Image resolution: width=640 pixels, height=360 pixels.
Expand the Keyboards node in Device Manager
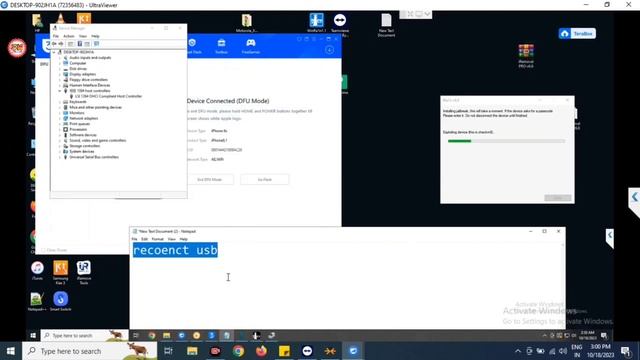tap(60, 102)
